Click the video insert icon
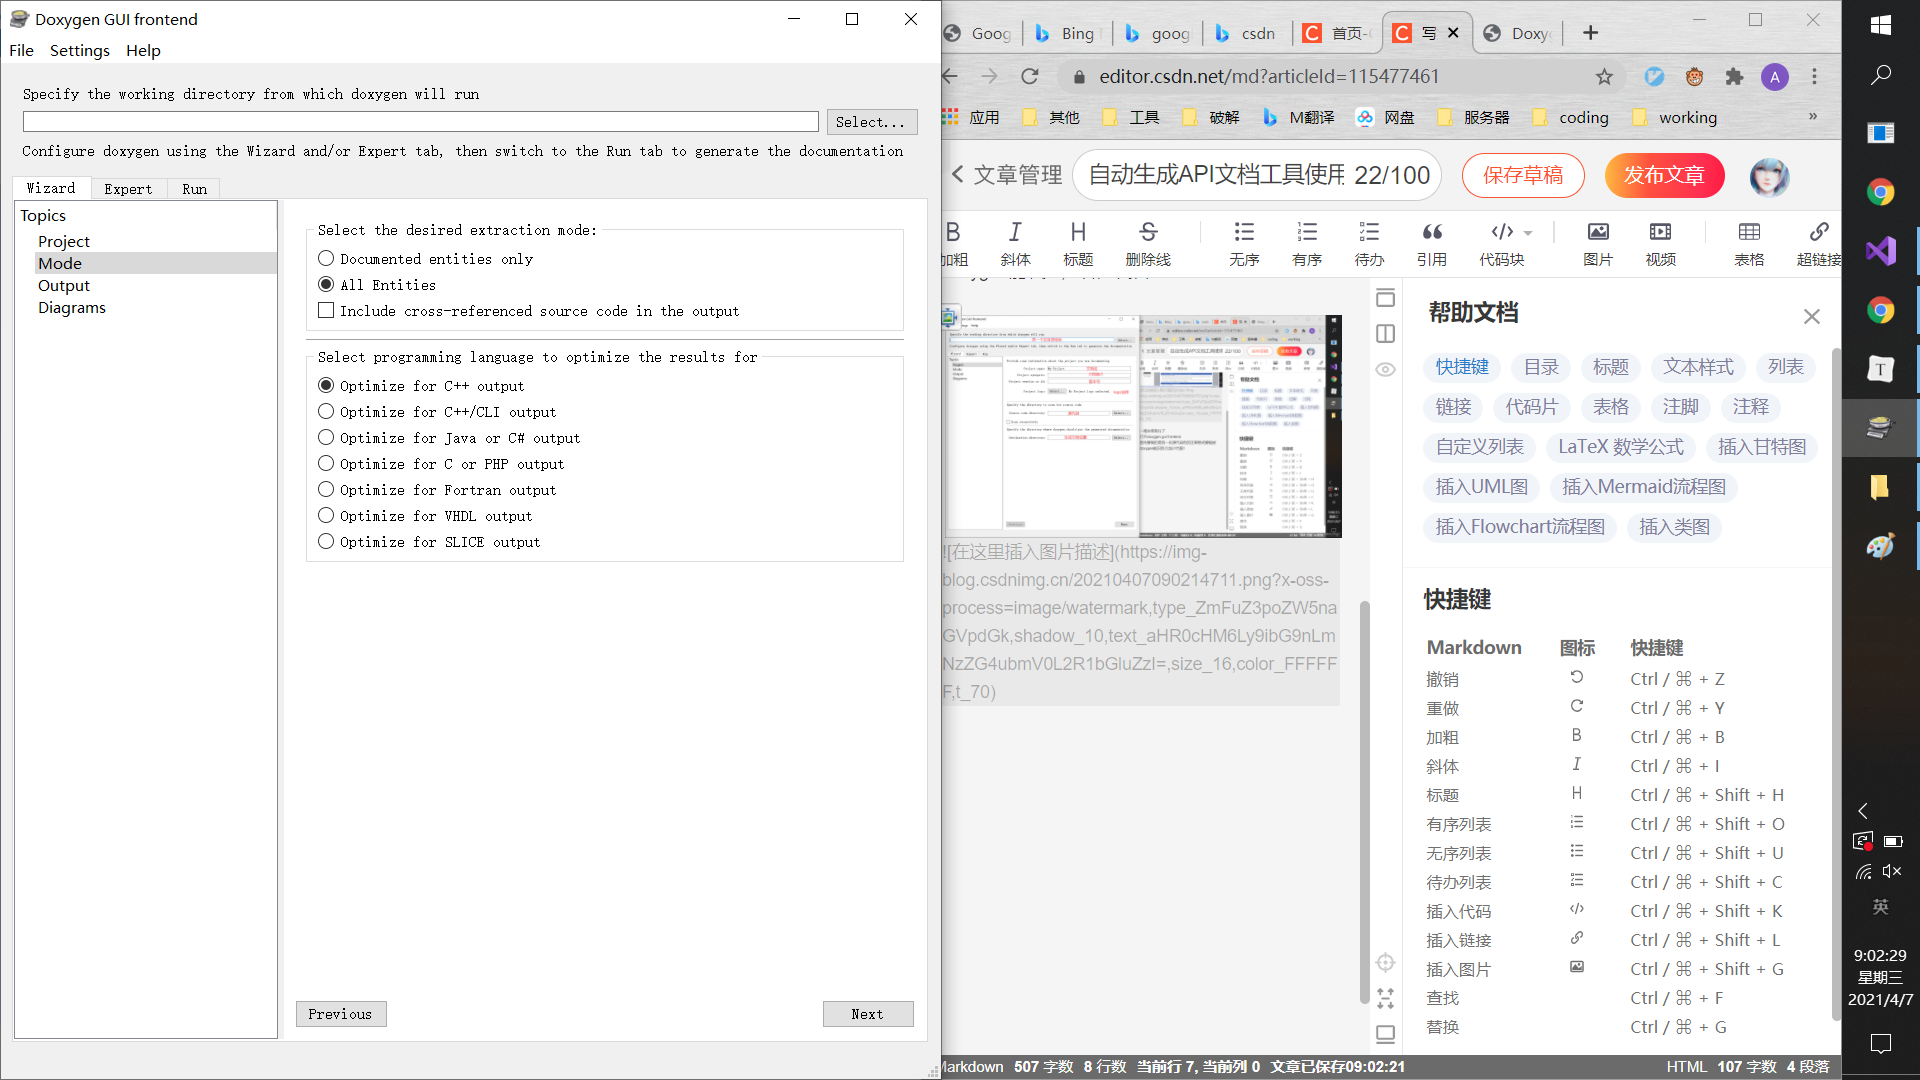Image resolution: width=1920 pixels, height=1080 pixels. (1660, 232)
